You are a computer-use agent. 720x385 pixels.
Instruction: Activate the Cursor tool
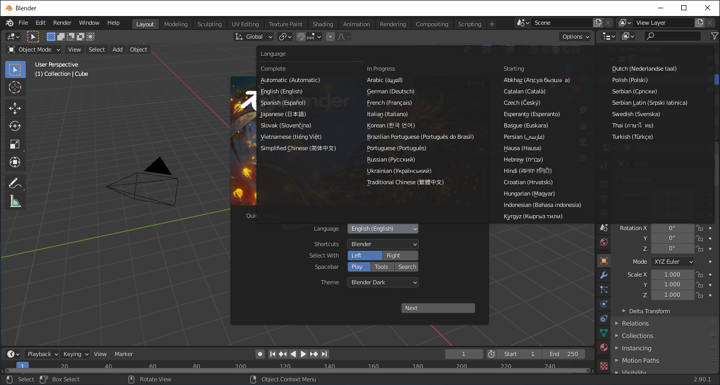click(x=15, y=87)
